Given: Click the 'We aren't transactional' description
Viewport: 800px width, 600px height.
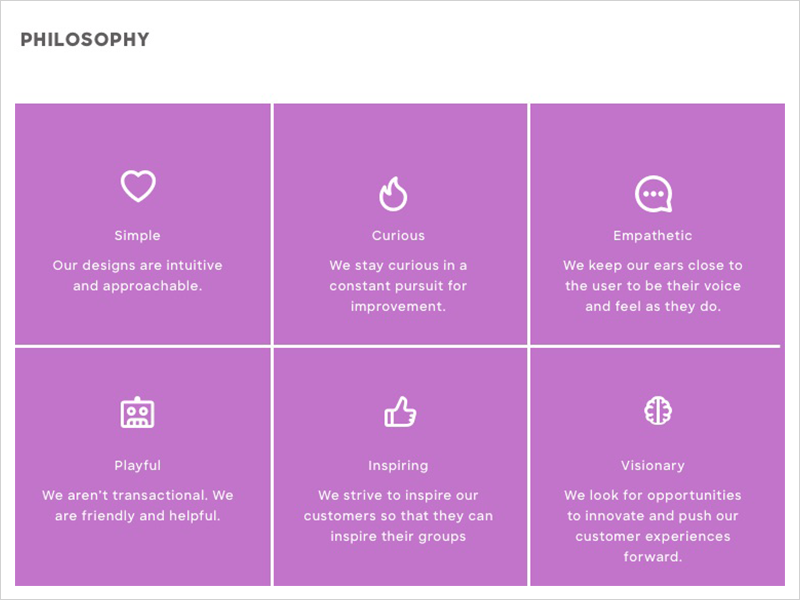Looking at the screenshot, I should point(137,505).
